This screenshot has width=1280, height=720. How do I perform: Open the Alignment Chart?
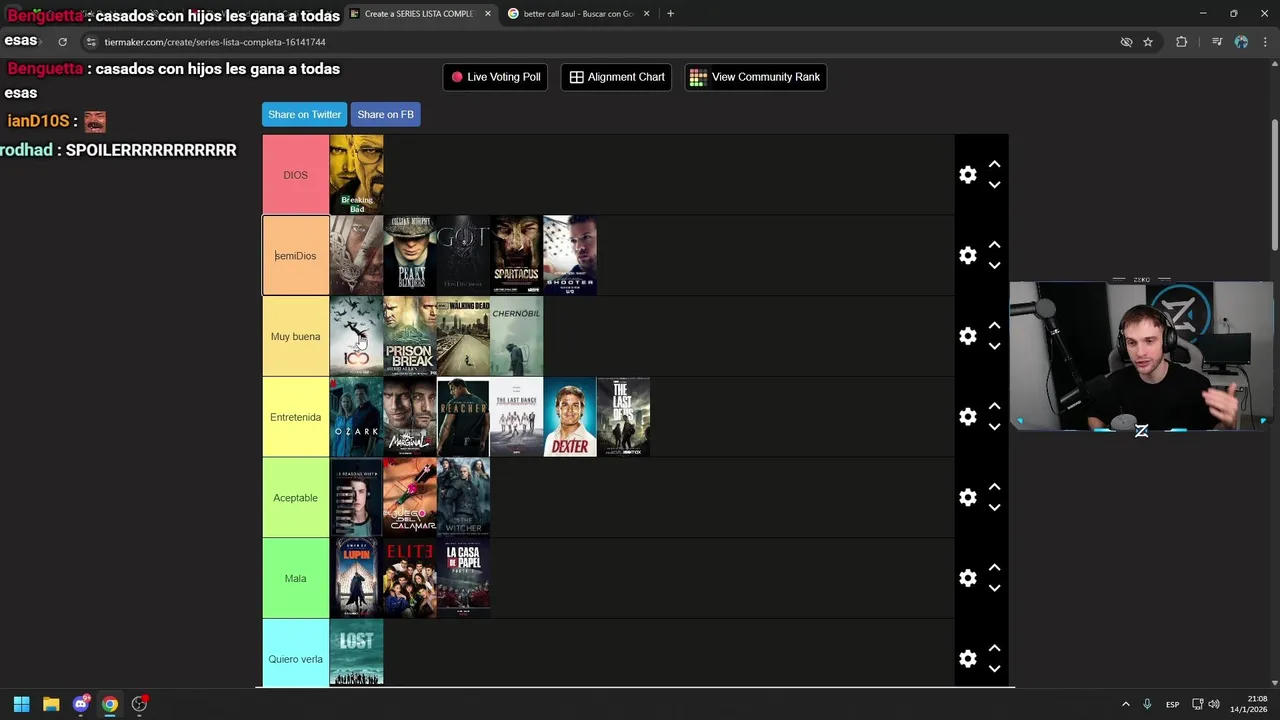click(x=617, y=77)
